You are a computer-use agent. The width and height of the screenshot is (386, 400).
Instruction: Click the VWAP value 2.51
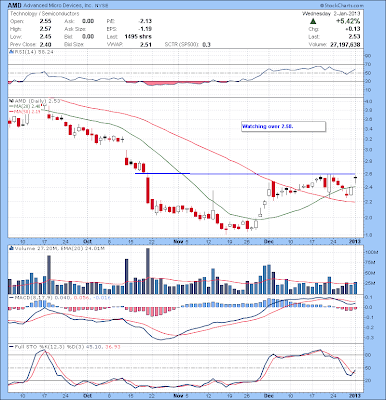146,44
